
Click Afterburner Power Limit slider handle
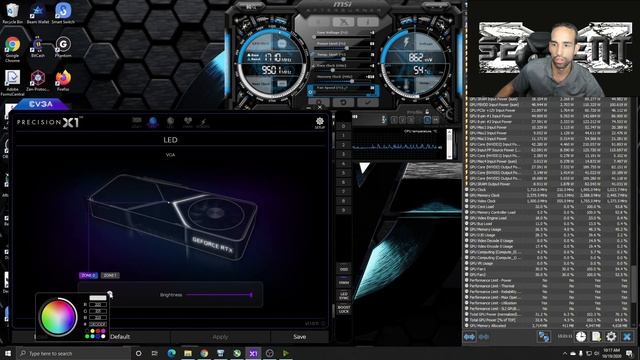pos(347,48)
